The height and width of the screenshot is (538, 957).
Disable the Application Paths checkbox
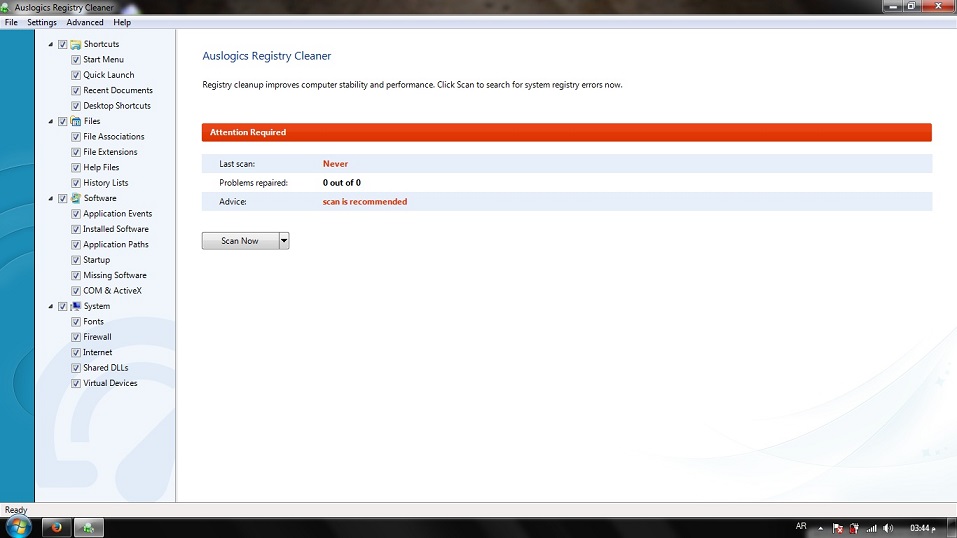point(76,244)
